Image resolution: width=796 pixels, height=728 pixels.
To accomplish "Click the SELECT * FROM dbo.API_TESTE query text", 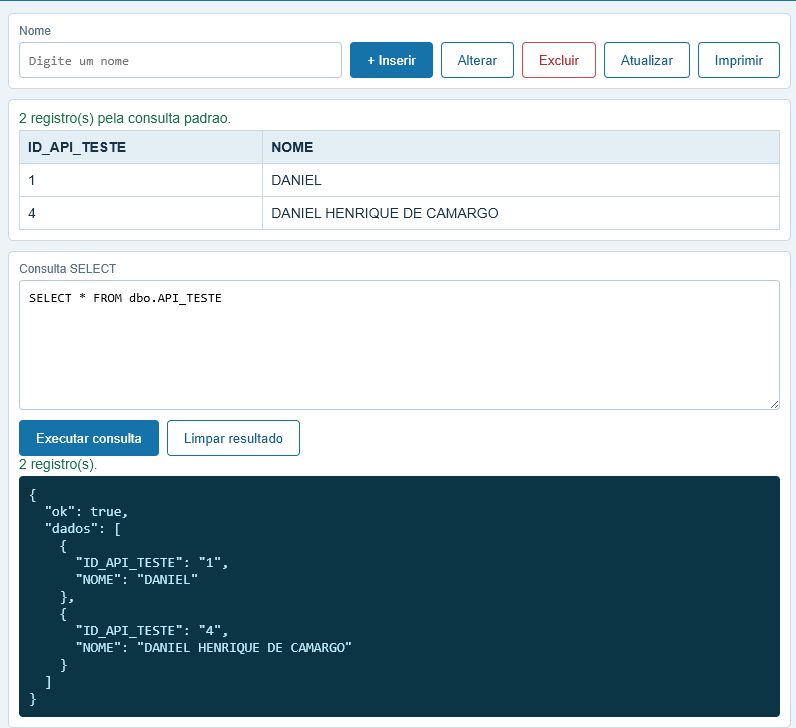I will click(x=125, y=298).
